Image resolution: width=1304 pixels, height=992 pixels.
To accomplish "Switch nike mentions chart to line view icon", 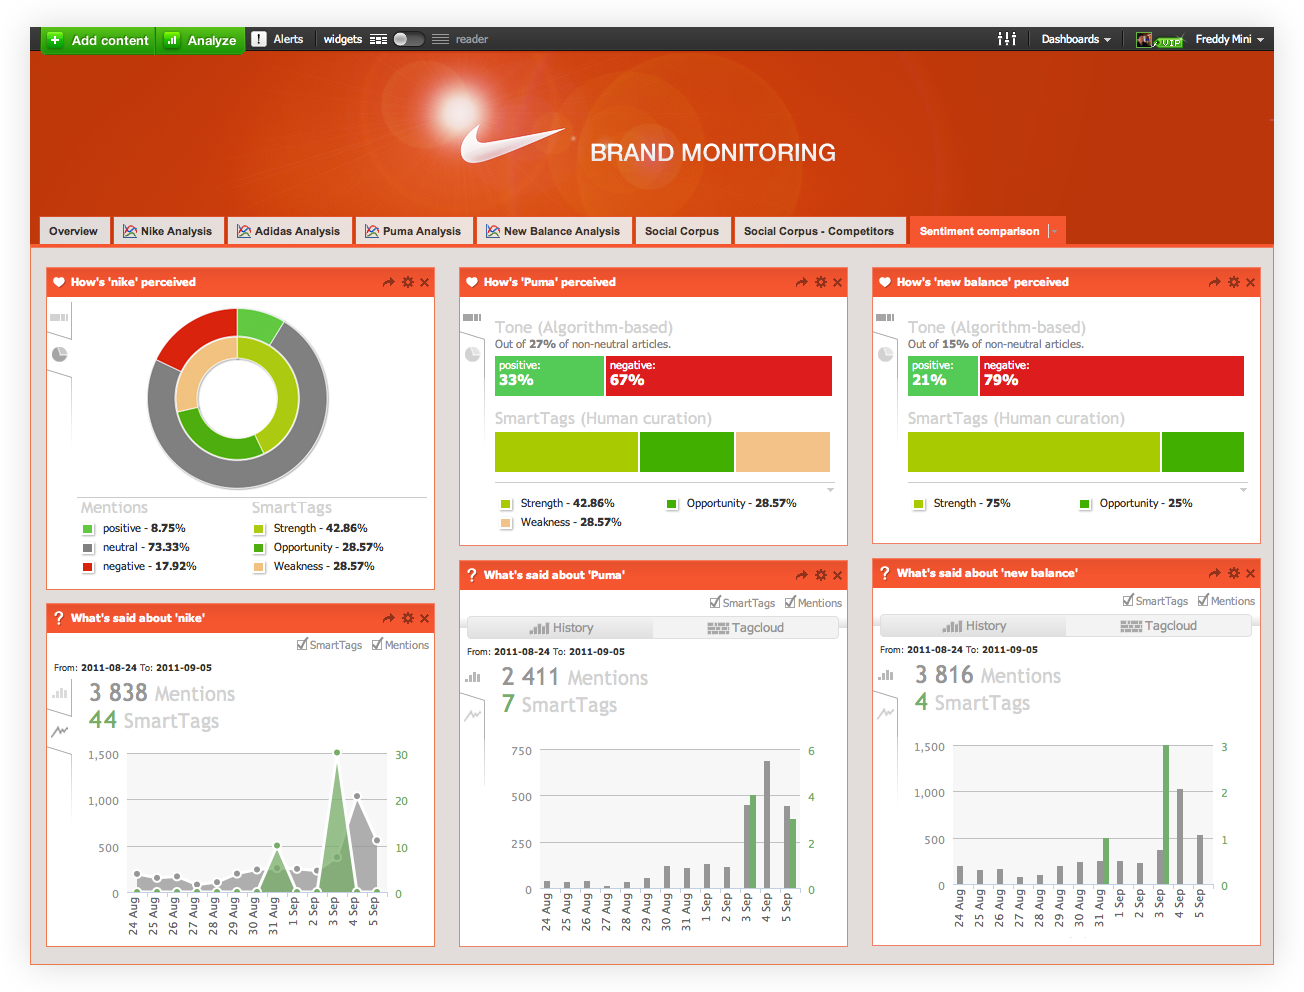I will 60,731.
